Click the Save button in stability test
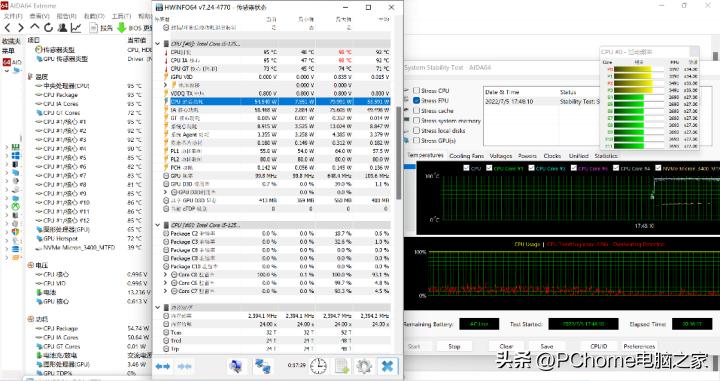Screen dimensions: 720x381 (x=546, y=346)
